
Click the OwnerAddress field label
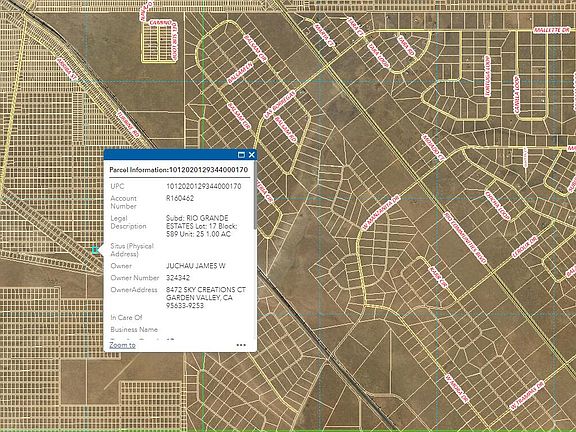pyautogui.click(x=134, y=289)
